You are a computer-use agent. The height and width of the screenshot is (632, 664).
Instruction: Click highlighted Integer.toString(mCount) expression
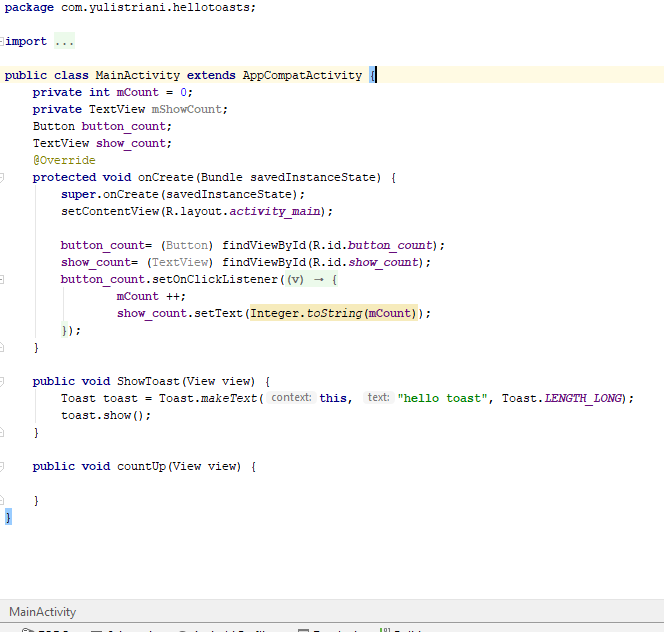tap(334, 313)
